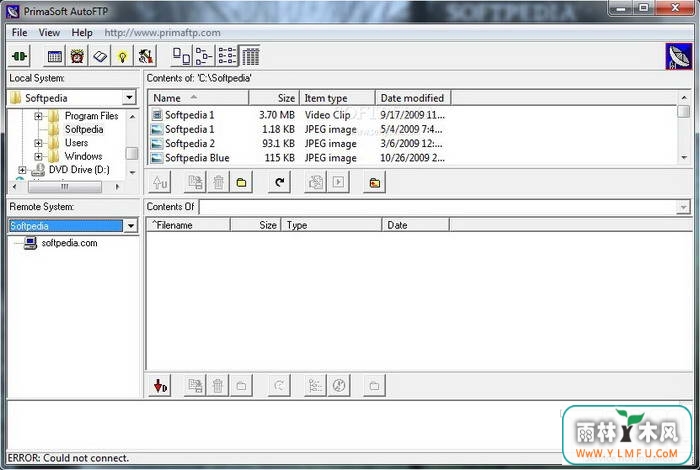Click right arrow of folder tree horizontal scrollbar
Viewport: 700px width, 470px height.
(x=117, y=187)
